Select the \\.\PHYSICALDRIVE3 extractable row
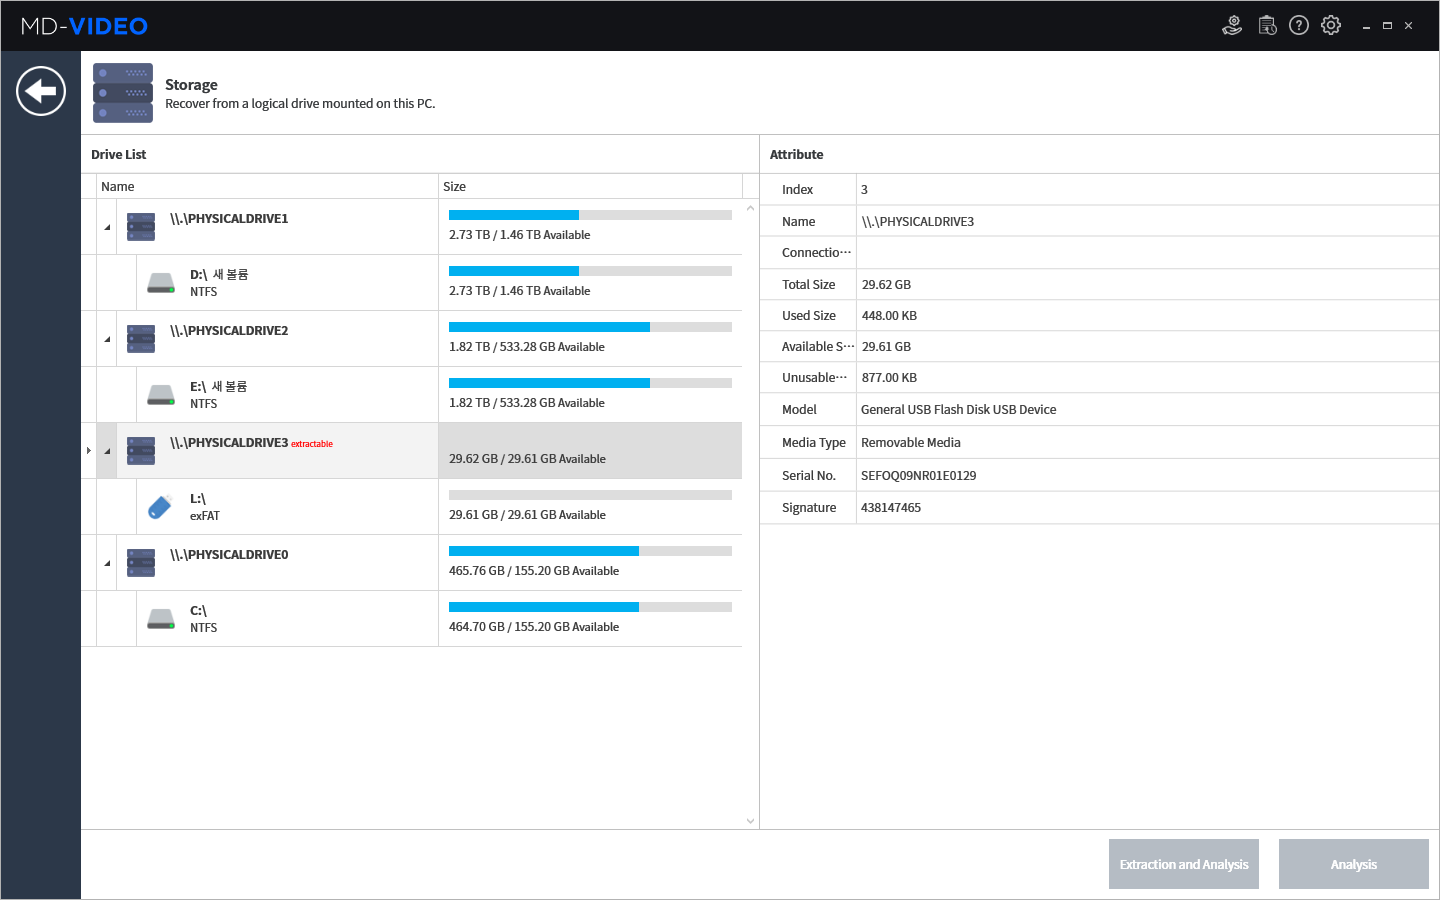1440x900 pixels. [x=411, y=451]
